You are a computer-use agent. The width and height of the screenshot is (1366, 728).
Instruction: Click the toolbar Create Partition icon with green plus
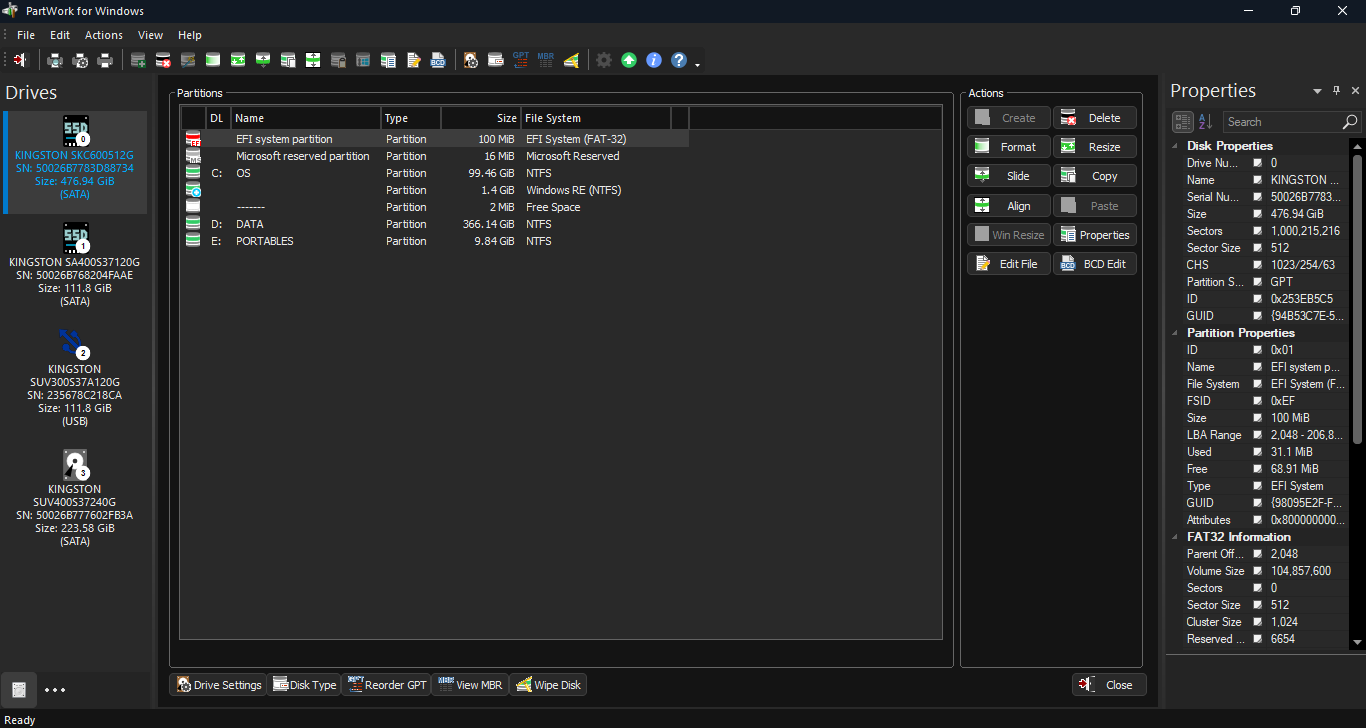pos(138,60)
